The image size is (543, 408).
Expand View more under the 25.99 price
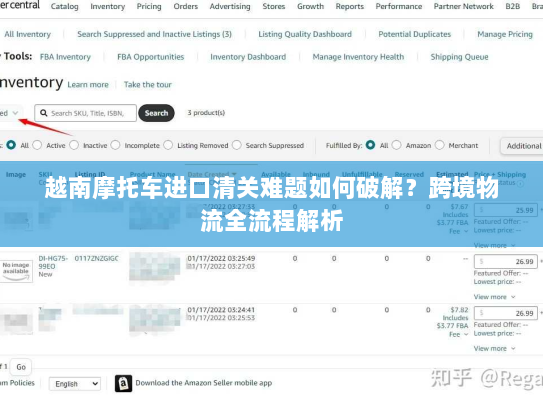pyautogui.click(x=494, y=245)
